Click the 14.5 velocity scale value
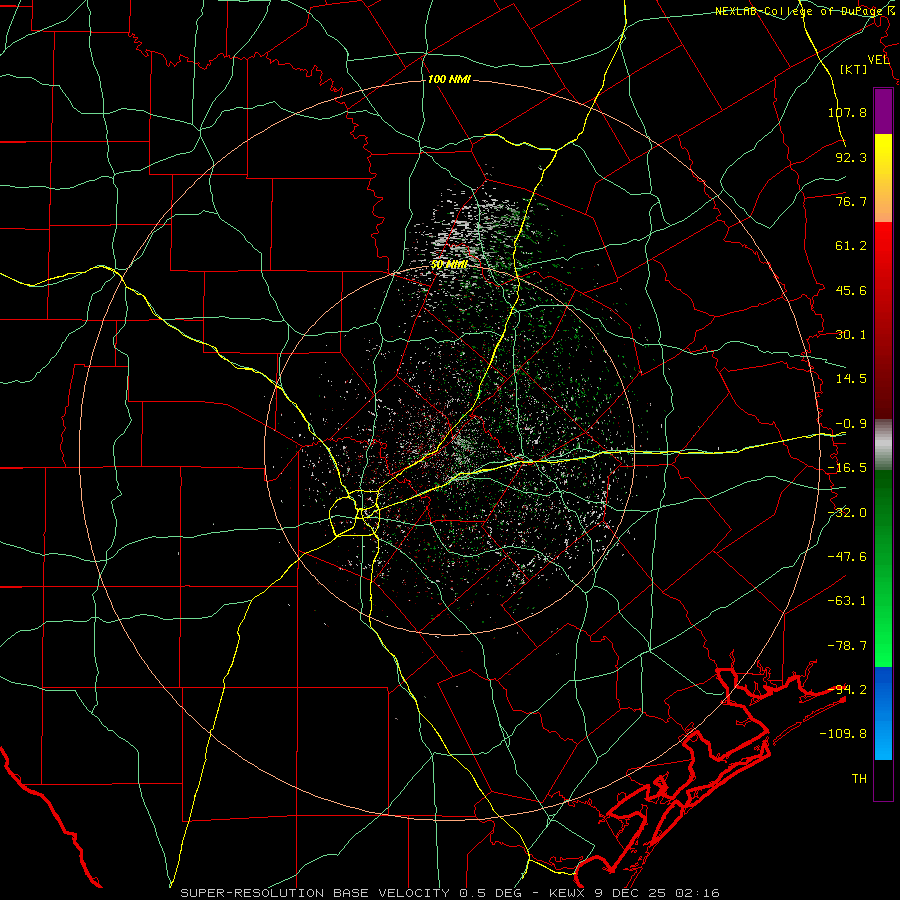Screen dimensions: 900x900 coord(851,379)
